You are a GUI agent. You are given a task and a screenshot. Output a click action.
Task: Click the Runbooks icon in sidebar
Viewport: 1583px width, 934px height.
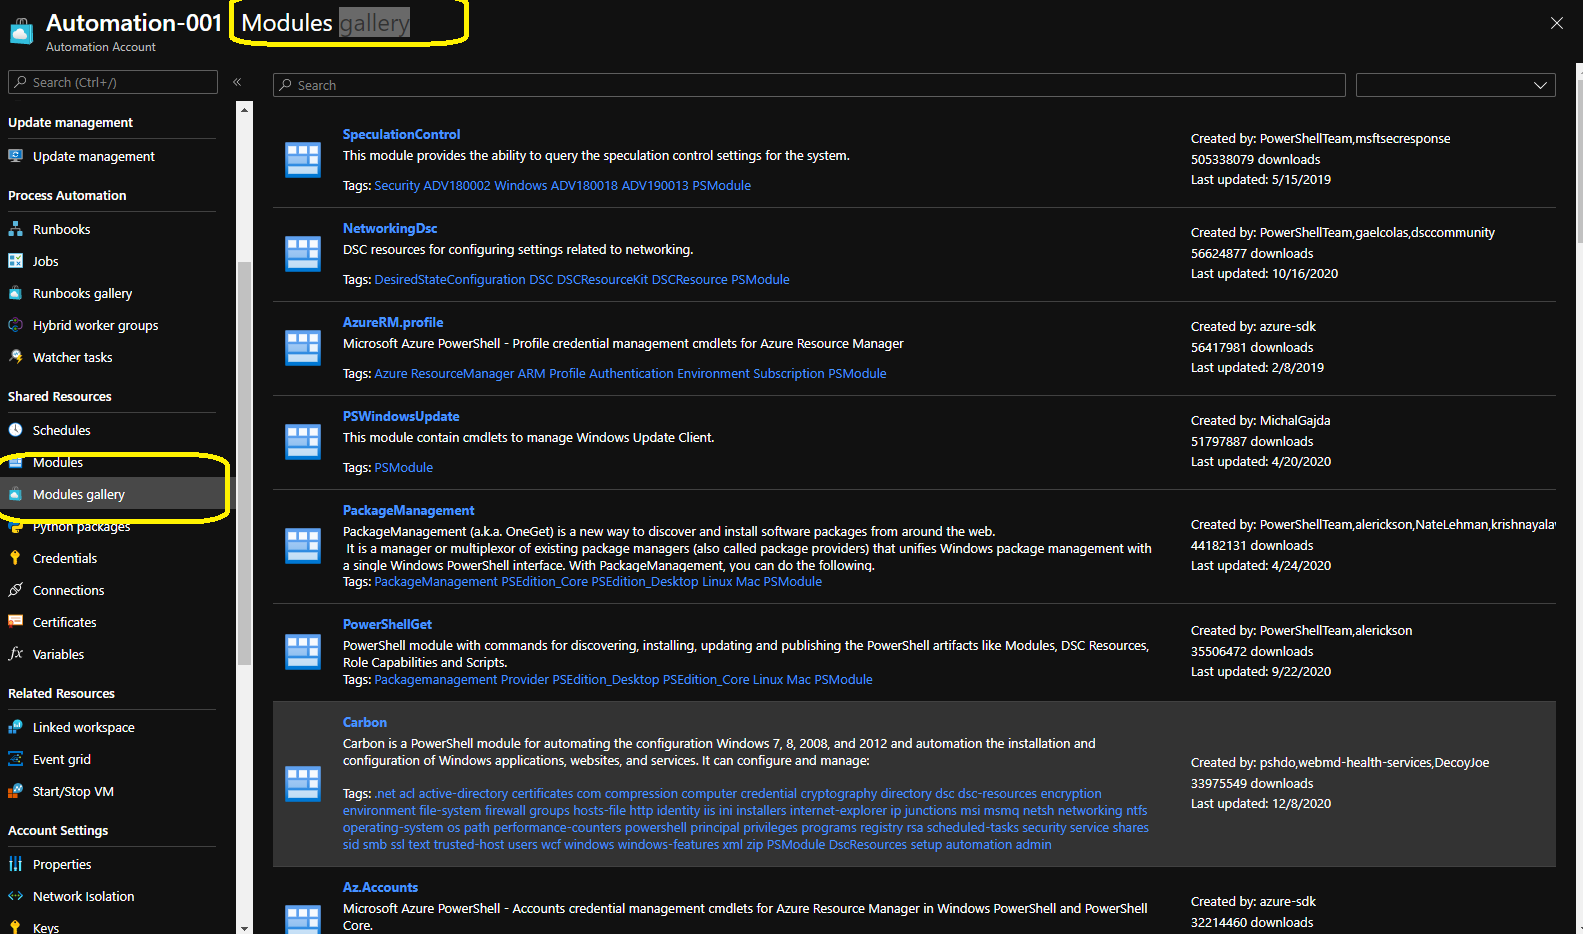pos(15,229)
